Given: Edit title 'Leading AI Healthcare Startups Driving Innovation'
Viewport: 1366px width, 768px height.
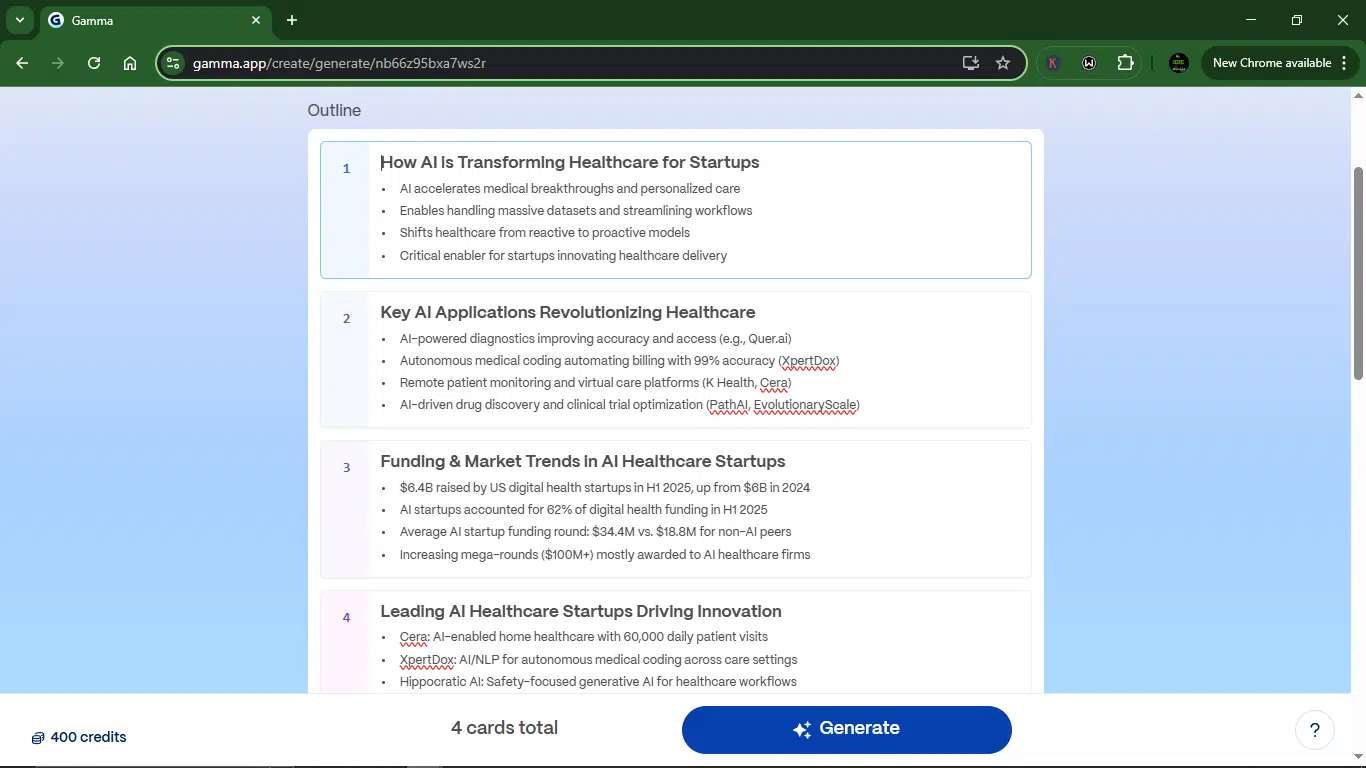Looking at the screenshot, I should coord(581,611).
